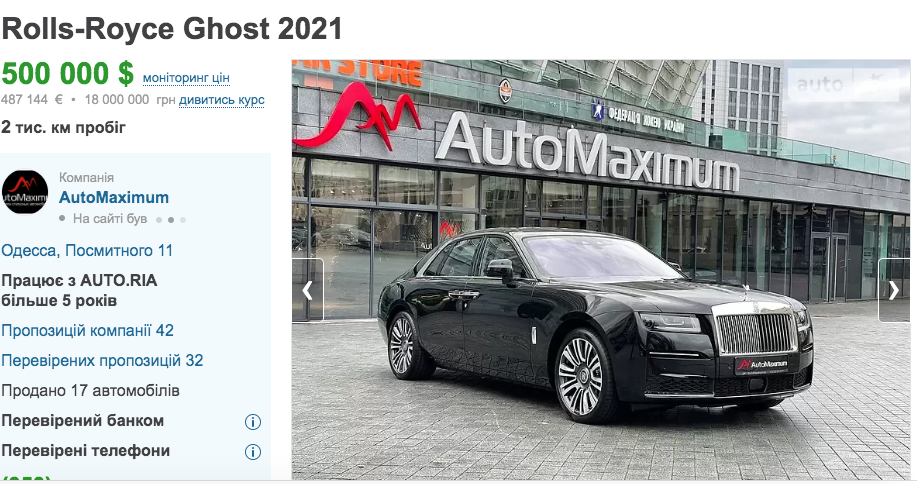Click Перевірені телефони label
Screen dimensions: 917x484
pyautogui.click(x=85, y=451)
